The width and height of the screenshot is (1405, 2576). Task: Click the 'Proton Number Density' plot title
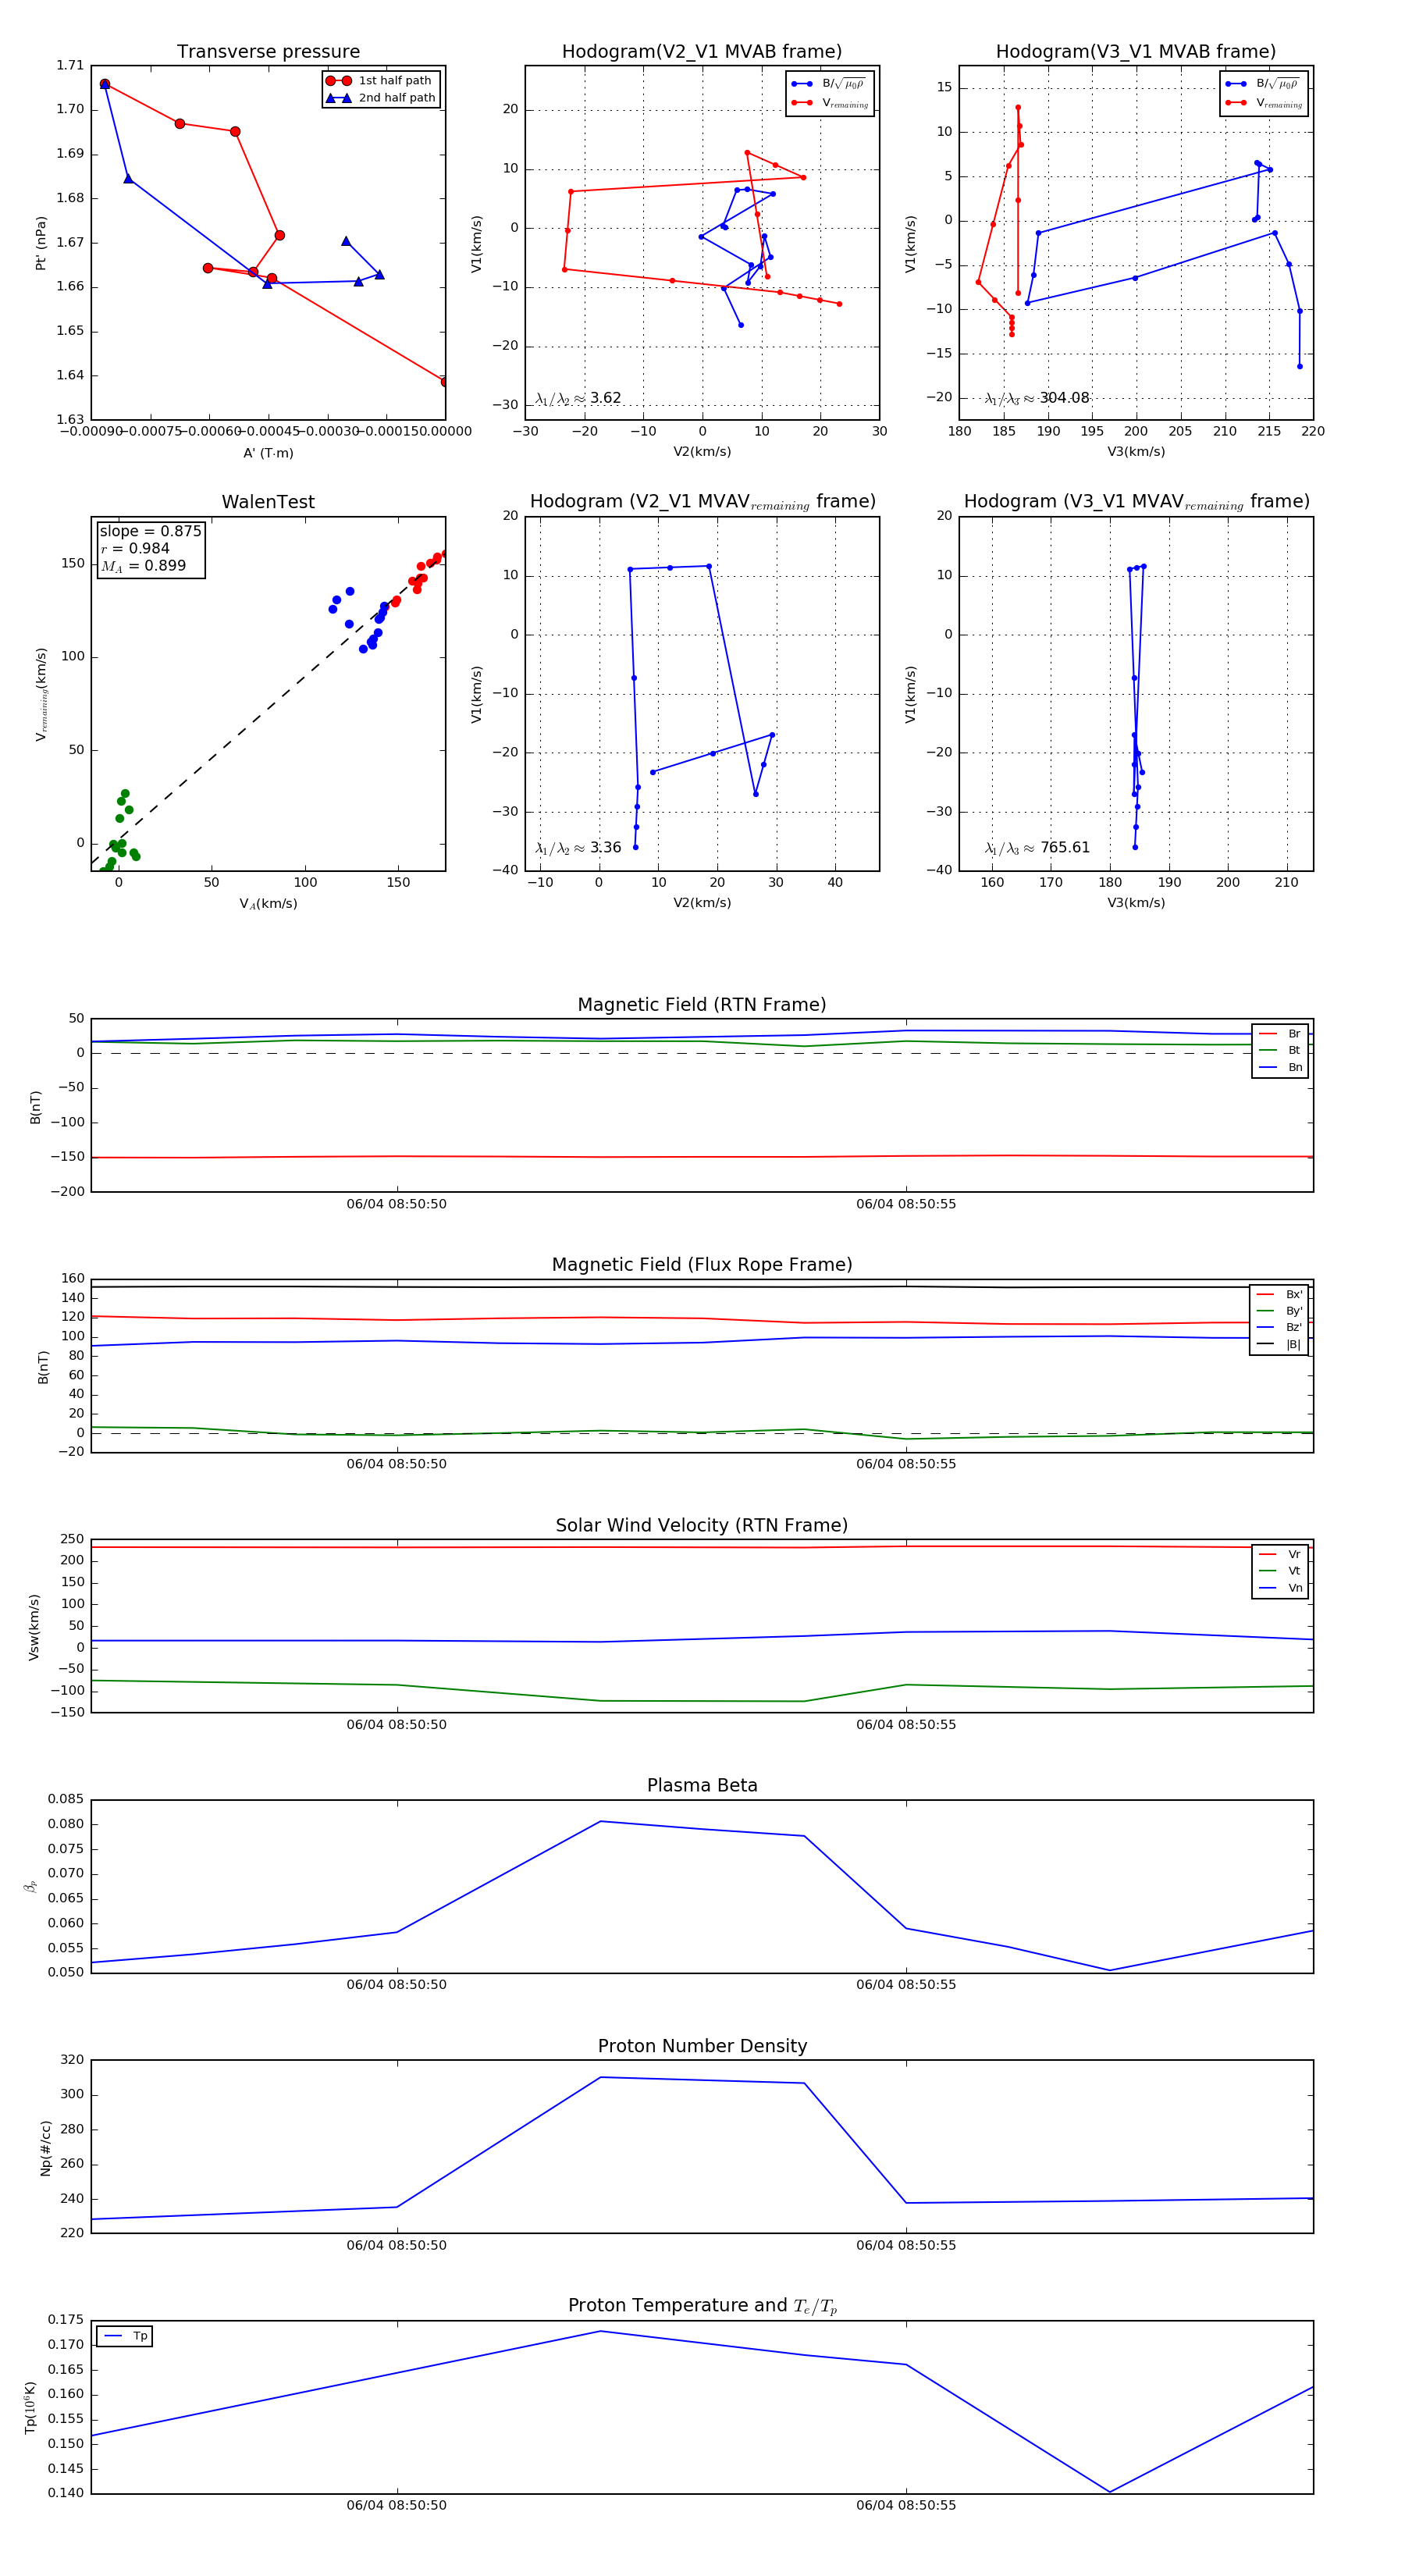(x=702, y=2046)
